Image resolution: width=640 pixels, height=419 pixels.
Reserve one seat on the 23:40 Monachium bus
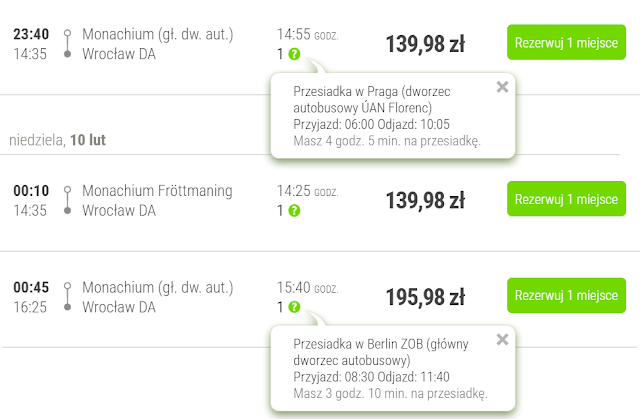pos(566,44)
